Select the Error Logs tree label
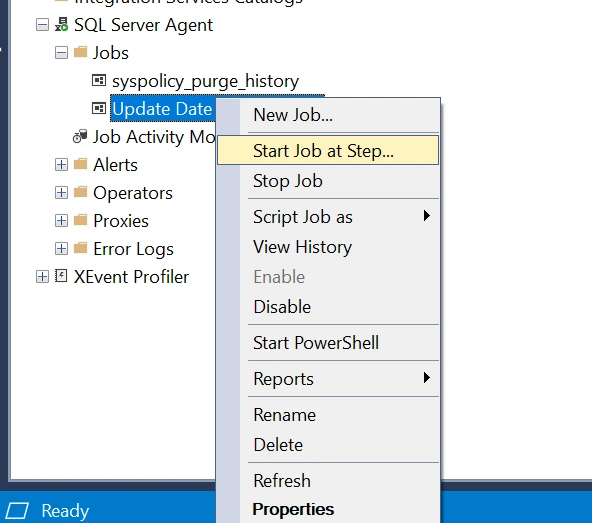 pos(133,249)
